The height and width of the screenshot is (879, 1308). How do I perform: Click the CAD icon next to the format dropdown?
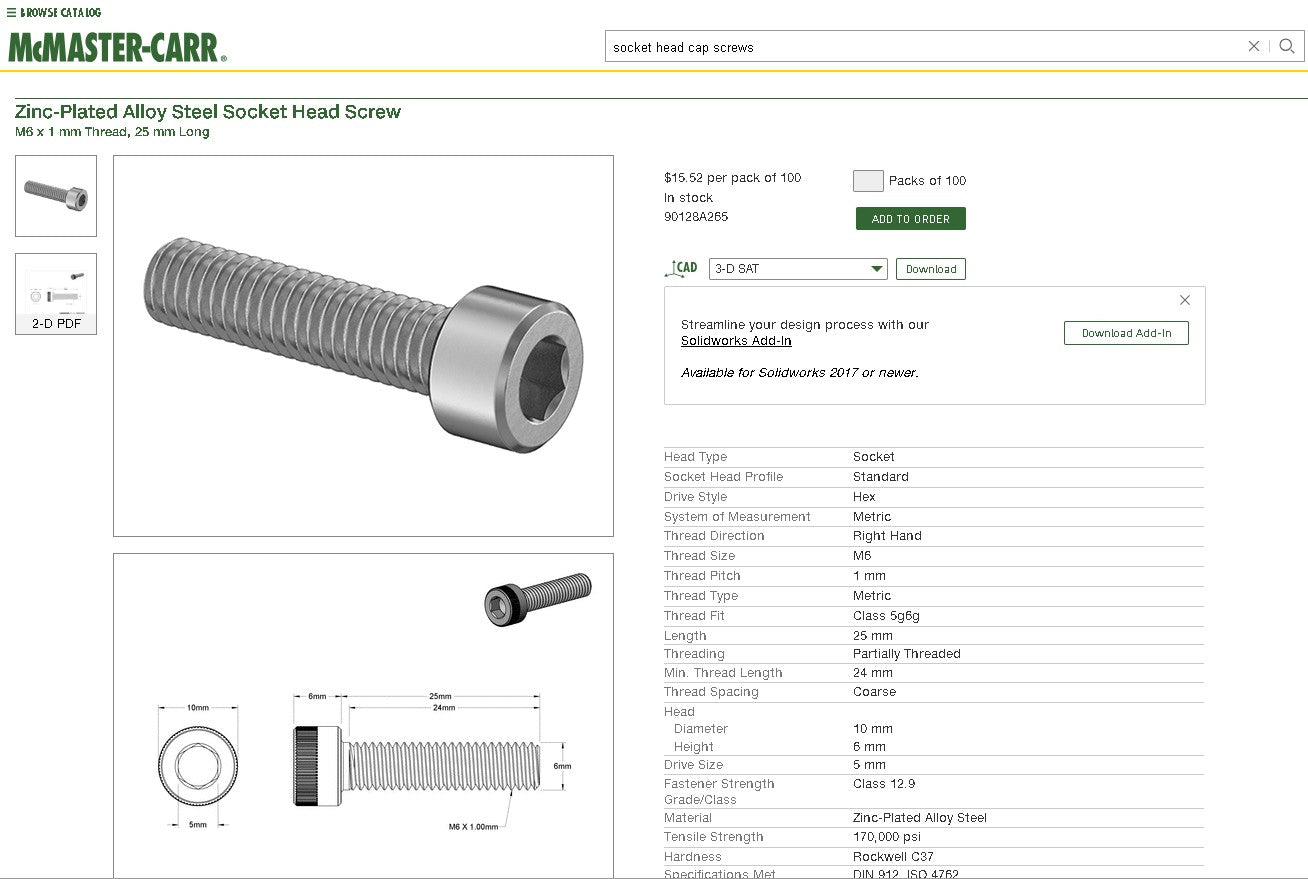click(682, 268)
